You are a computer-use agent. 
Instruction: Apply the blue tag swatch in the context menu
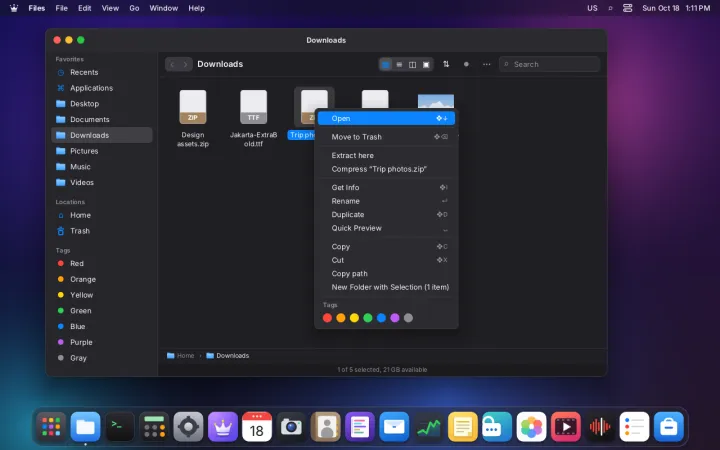point(381,318)
